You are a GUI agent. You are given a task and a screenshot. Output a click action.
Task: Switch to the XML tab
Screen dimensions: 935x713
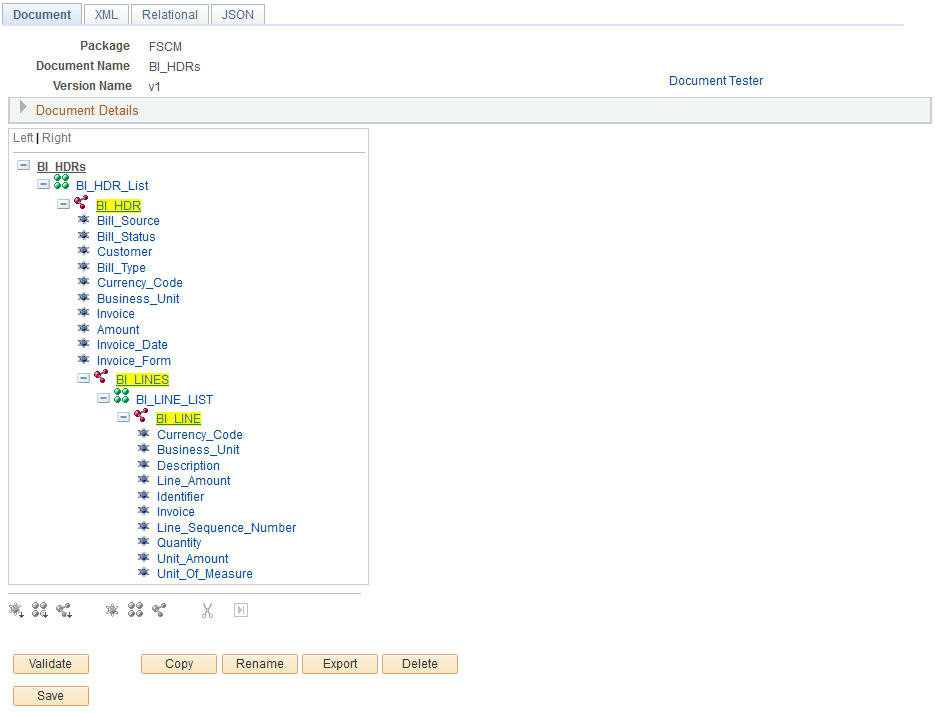point(105,14)
